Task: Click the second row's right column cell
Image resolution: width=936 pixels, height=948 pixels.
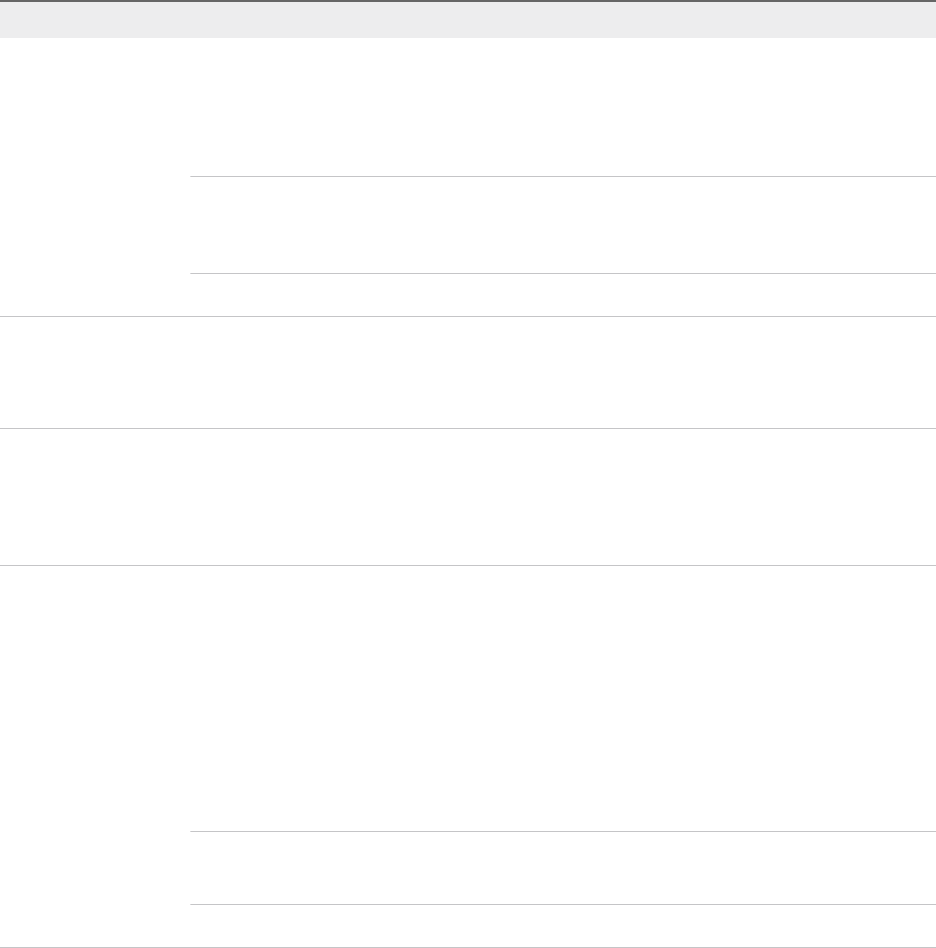Action: (556, 373)
